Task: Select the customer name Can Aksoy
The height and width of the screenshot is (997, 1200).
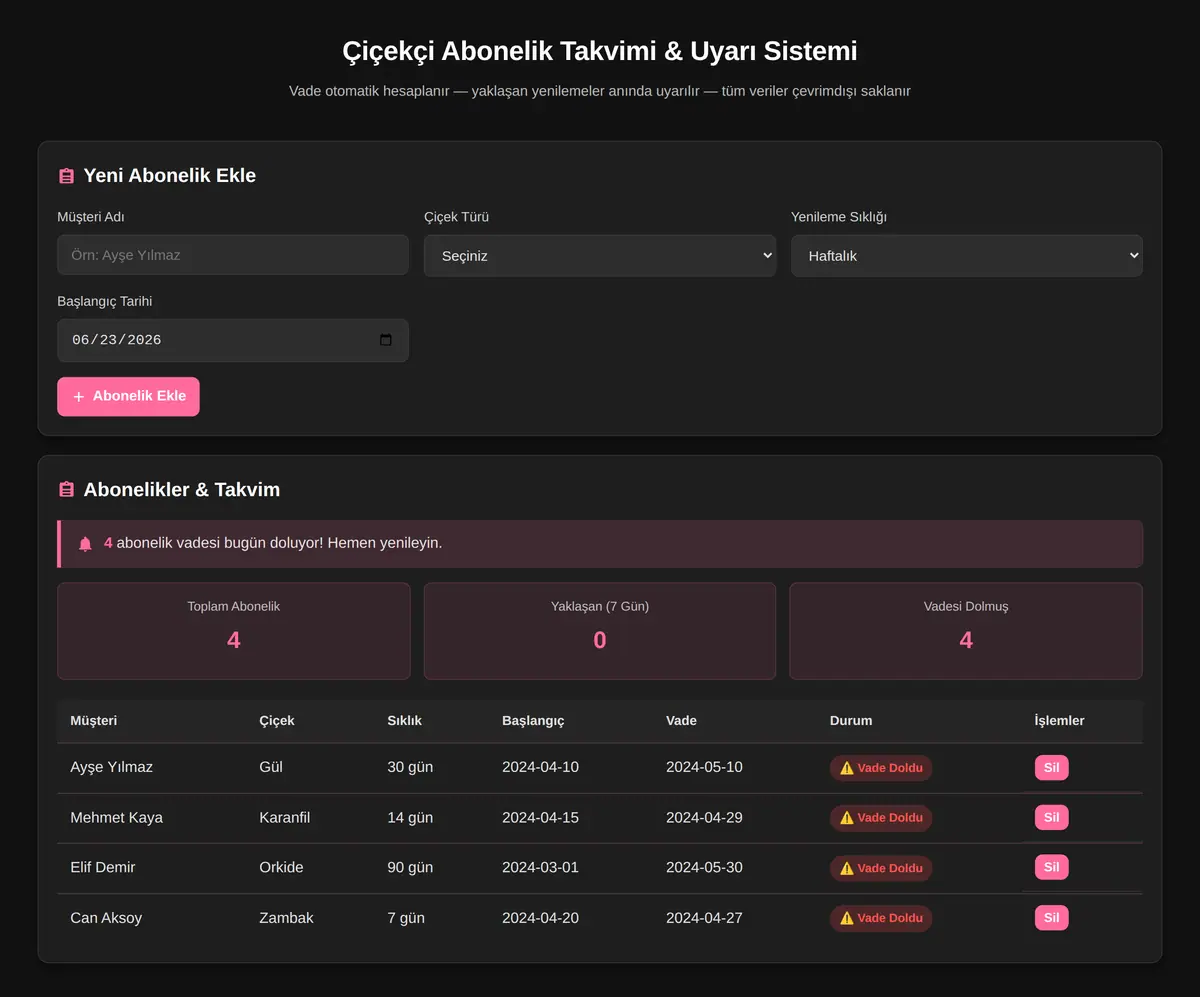Action: coord(106,918)
